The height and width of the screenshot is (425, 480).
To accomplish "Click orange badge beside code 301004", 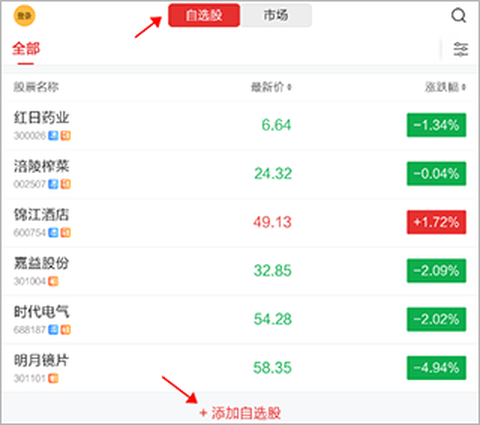I will [x=53, y=281].
